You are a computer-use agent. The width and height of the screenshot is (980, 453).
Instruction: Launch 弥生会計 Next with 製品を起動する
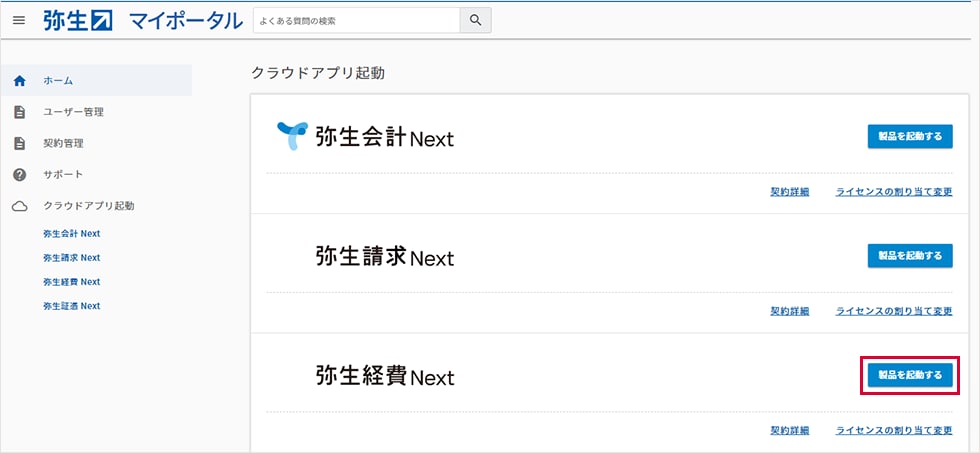909,137
